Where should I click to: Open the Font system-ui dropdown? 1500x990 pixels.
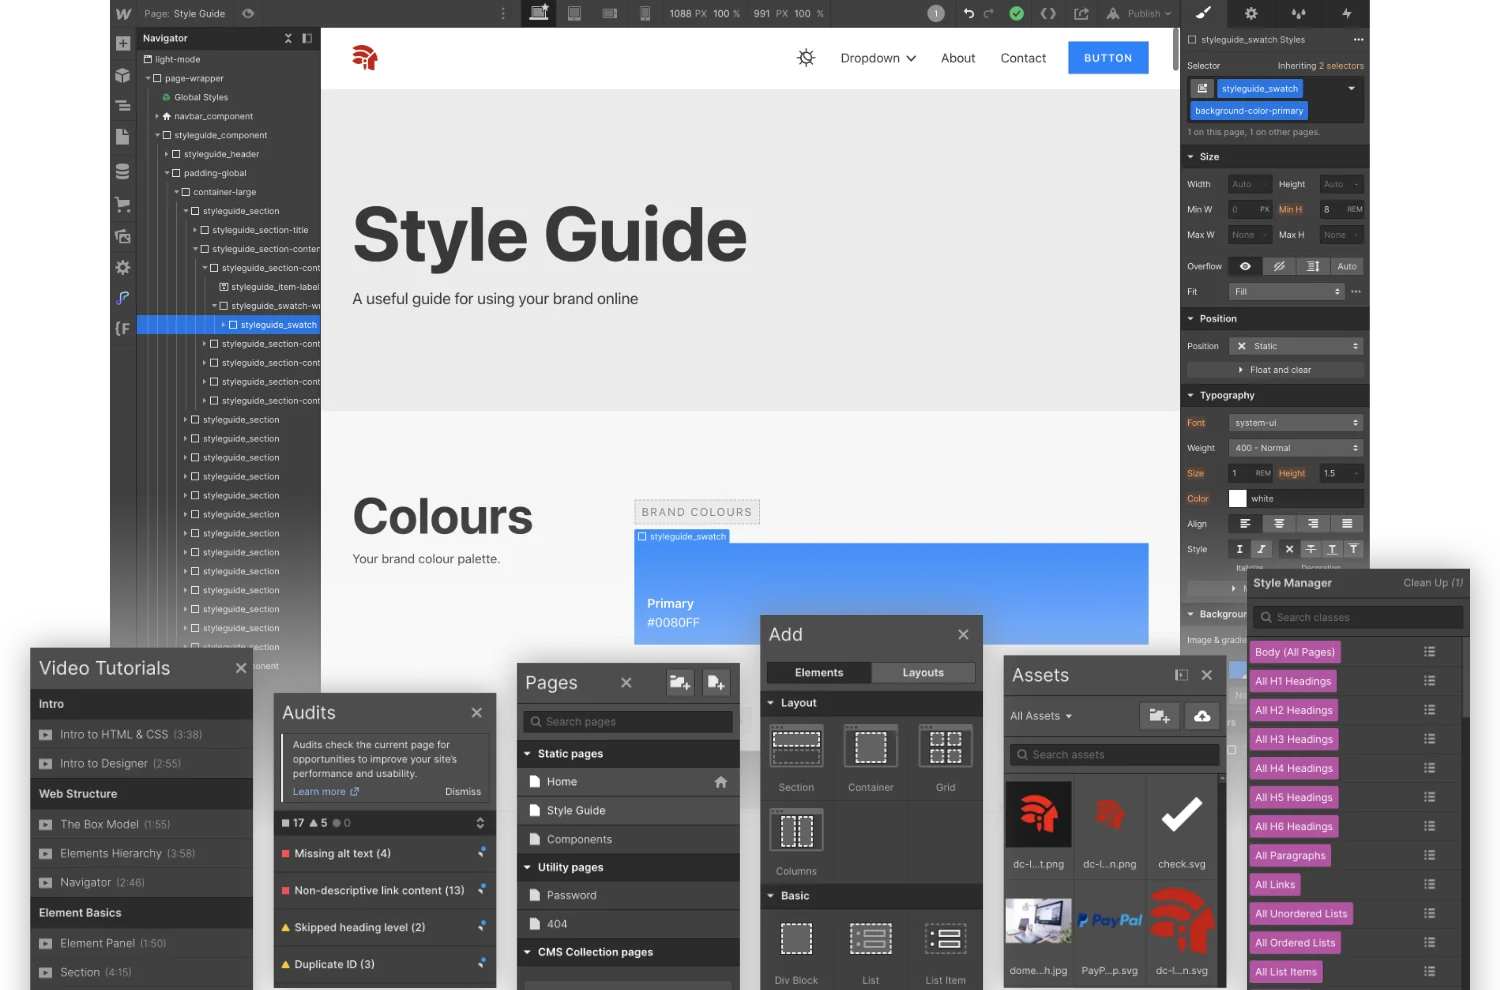click(x=1296, y=423)
